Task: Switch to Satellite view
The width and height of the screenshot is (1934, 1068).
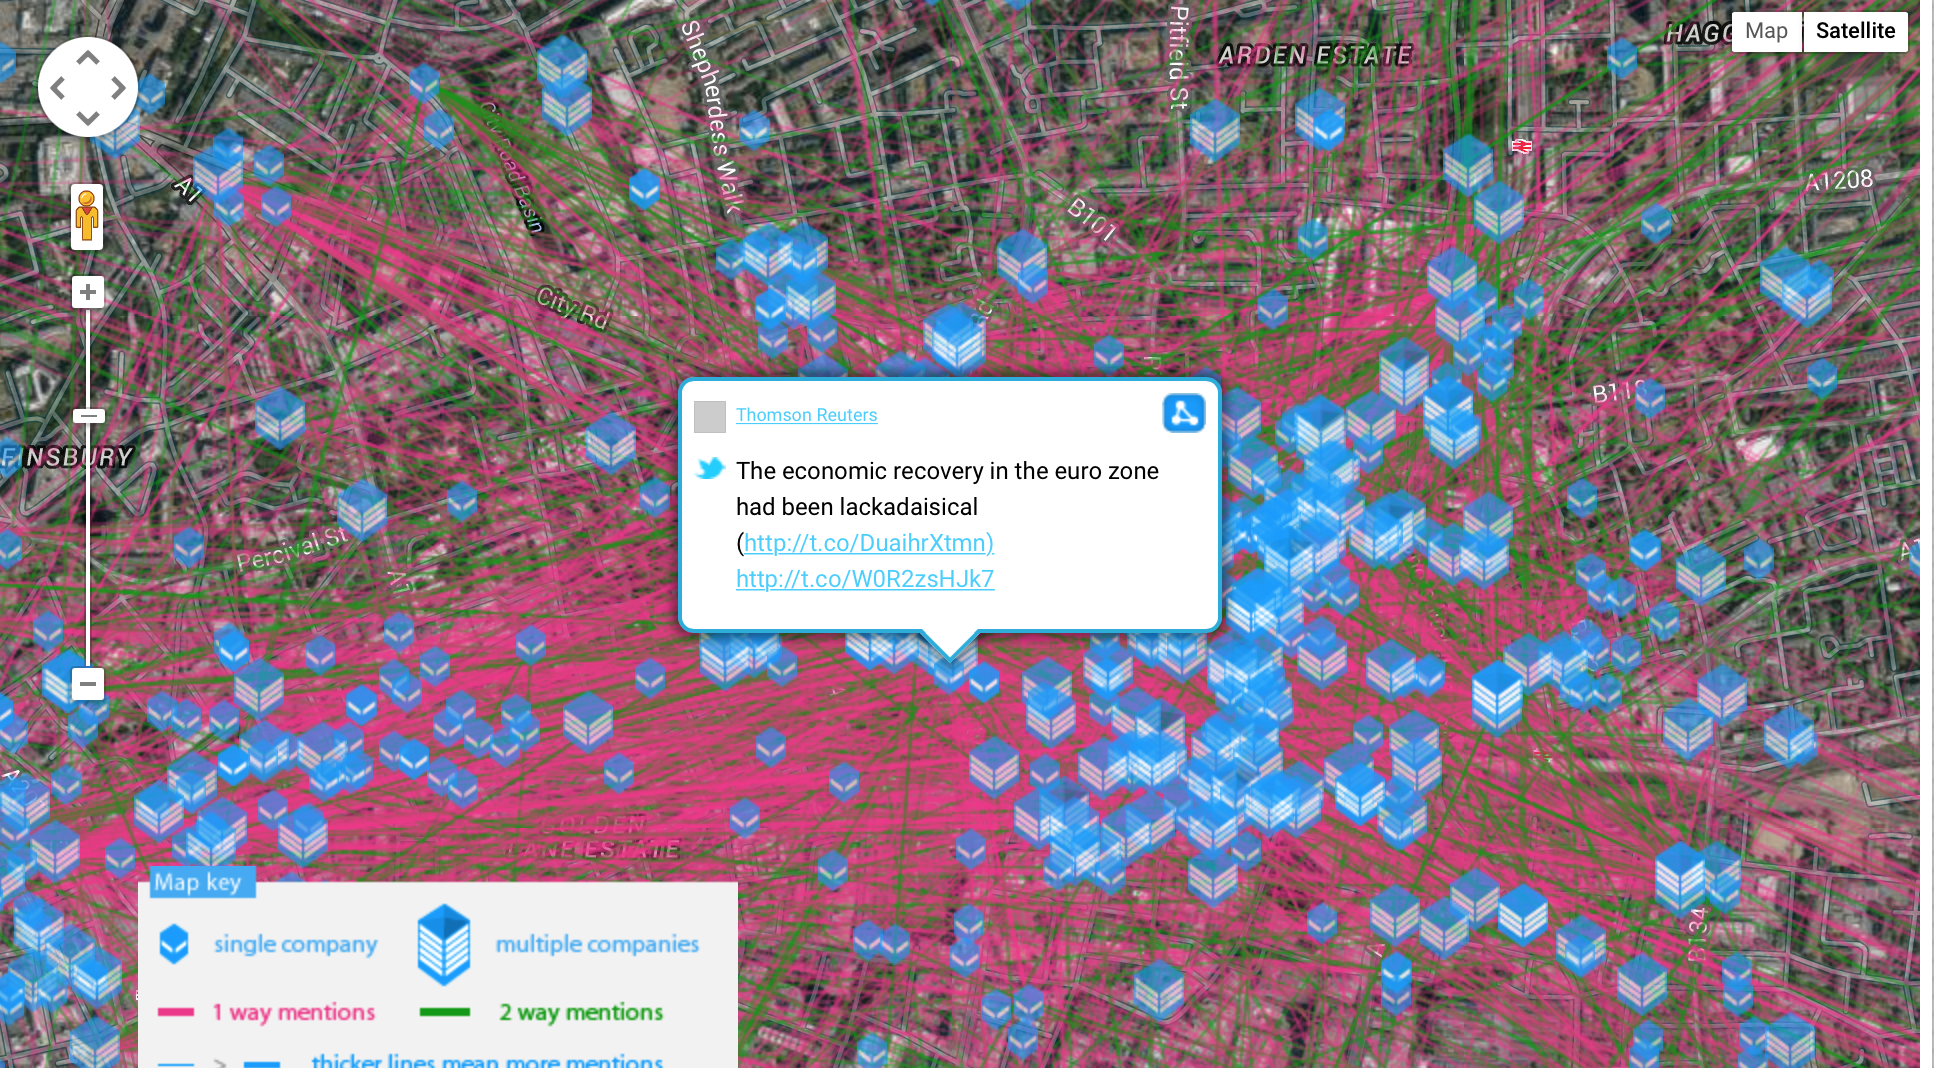Action: (1855, 31)
